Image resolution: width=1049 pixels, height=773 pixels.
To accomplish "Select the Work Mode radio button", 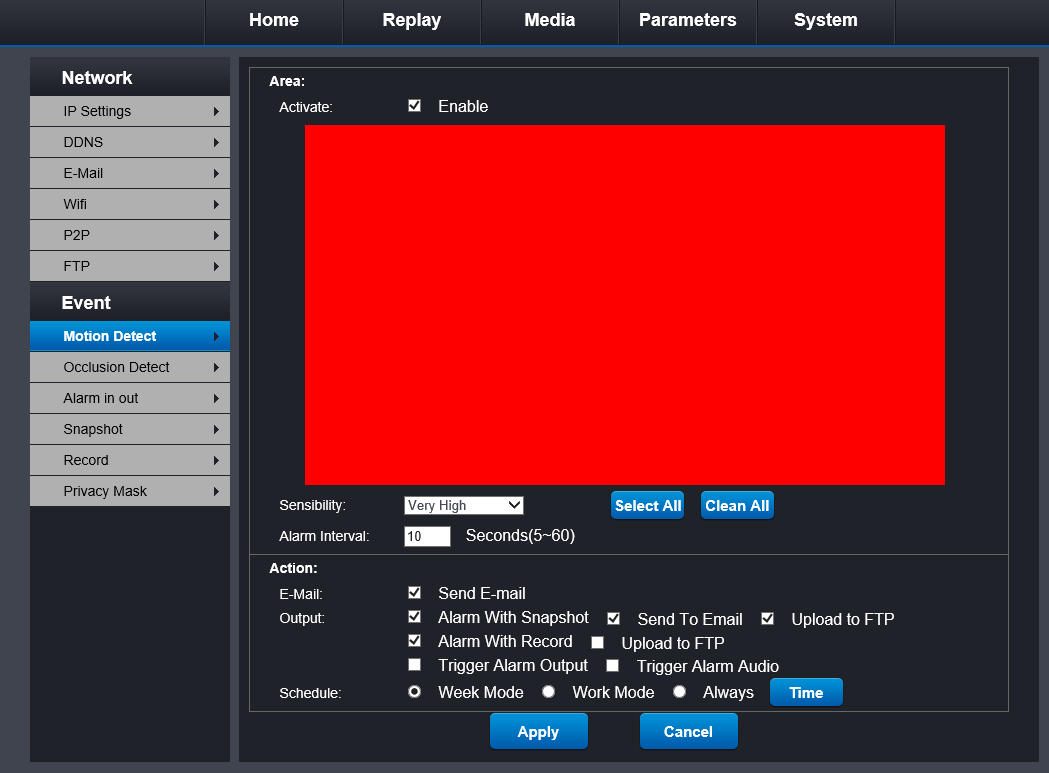I will coord(548,692).
